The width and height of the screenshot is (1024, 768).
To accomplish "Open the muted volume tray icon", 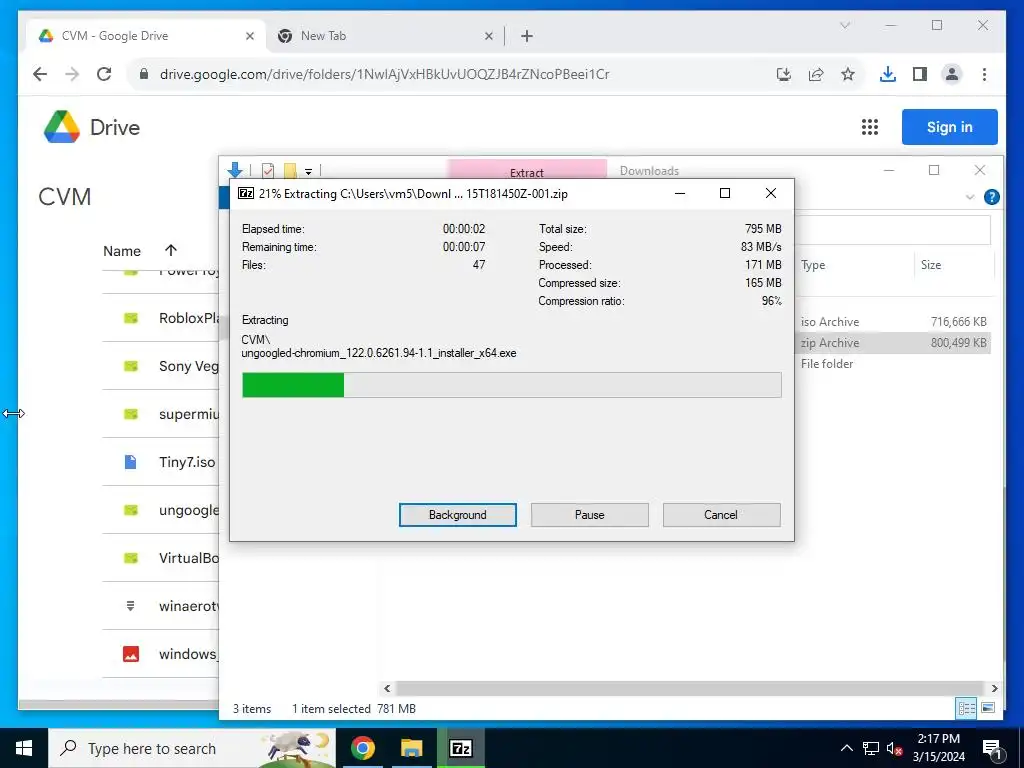I will [895, 748].
